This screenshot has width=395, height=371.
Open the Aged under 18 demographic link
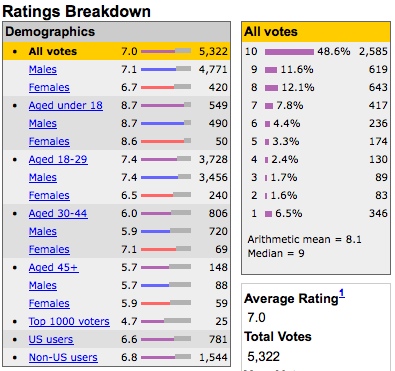point(66,105)
